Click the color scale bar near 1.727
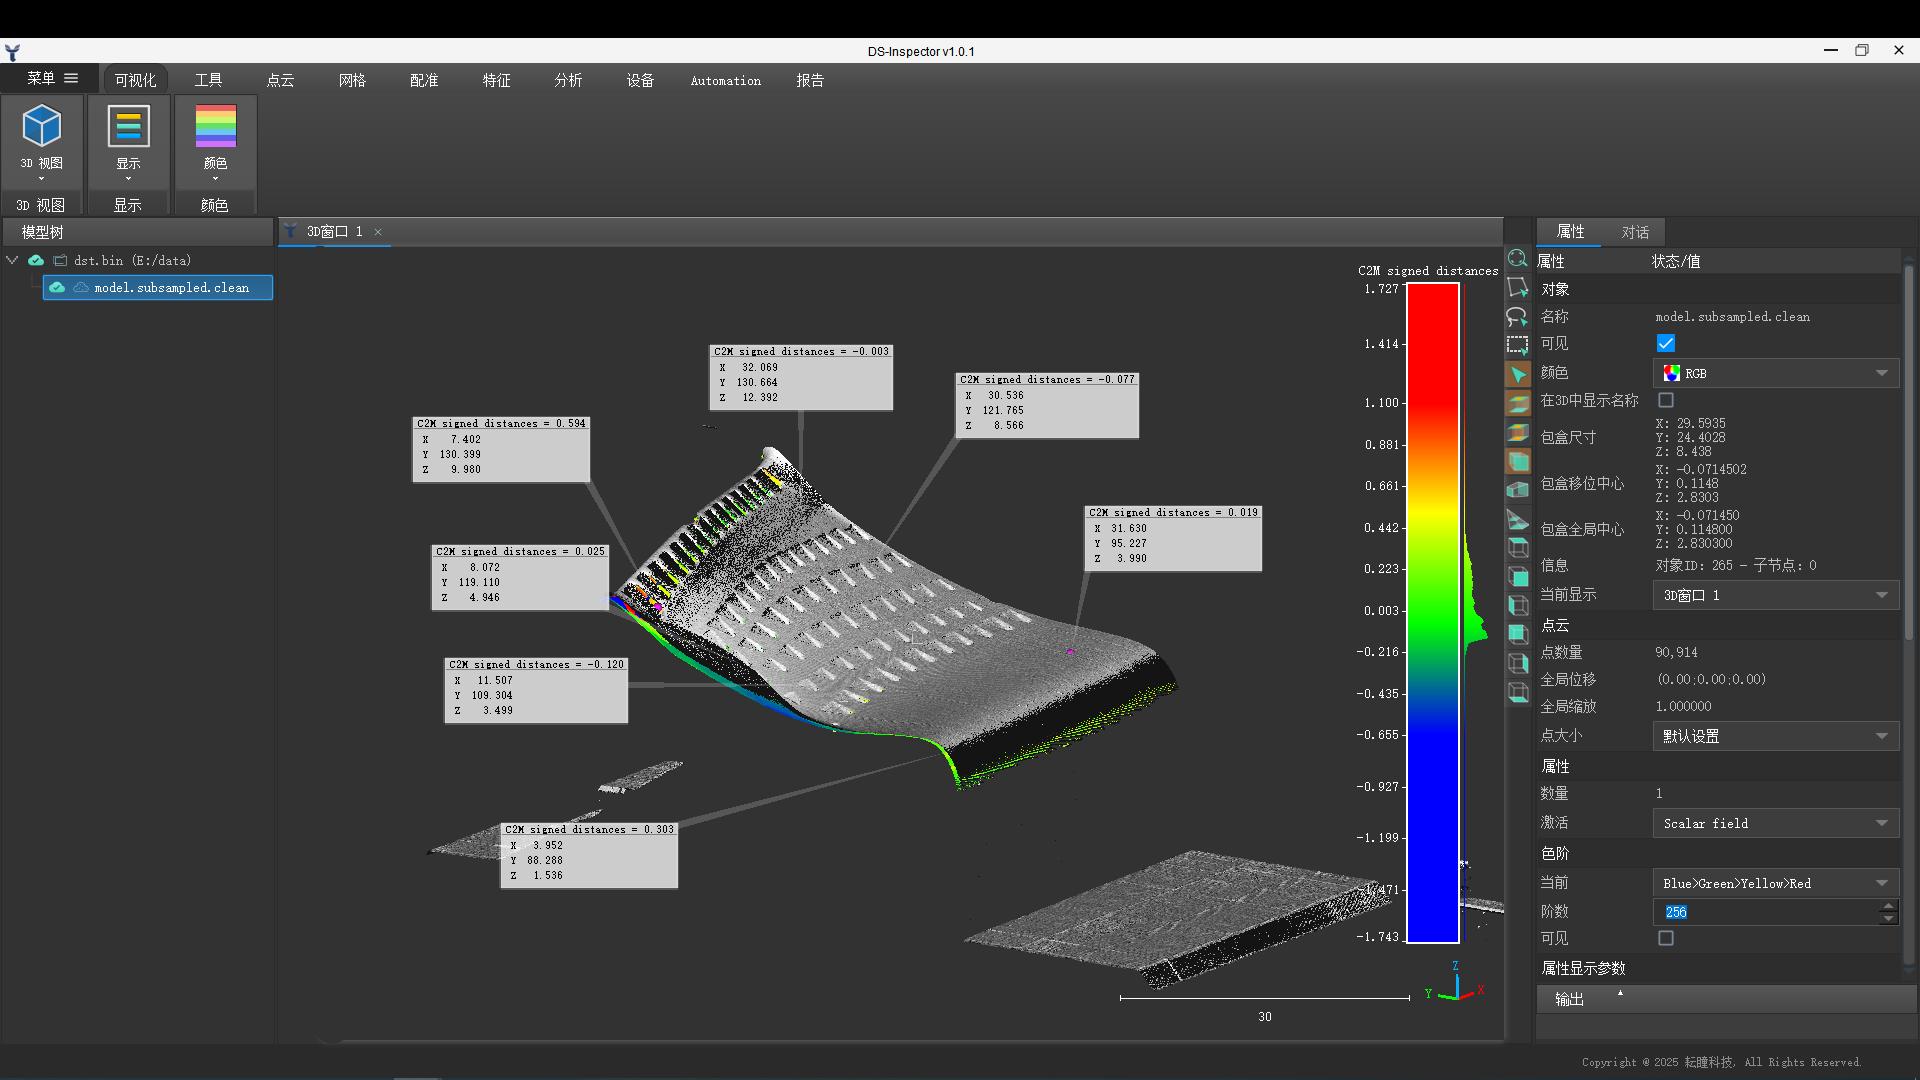Screen dimensions: 1920x1080 (1433, 290)
